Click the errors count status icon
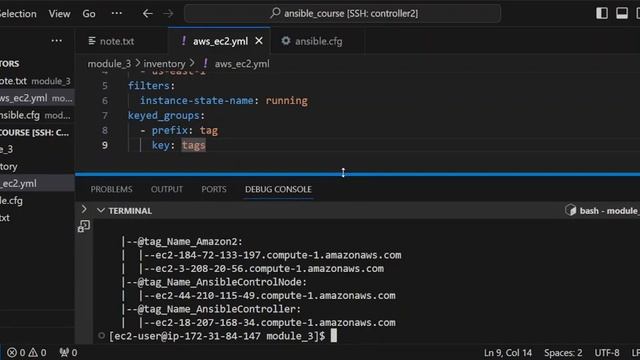Screen dimensions: 640x360 [x=16, y=353]
